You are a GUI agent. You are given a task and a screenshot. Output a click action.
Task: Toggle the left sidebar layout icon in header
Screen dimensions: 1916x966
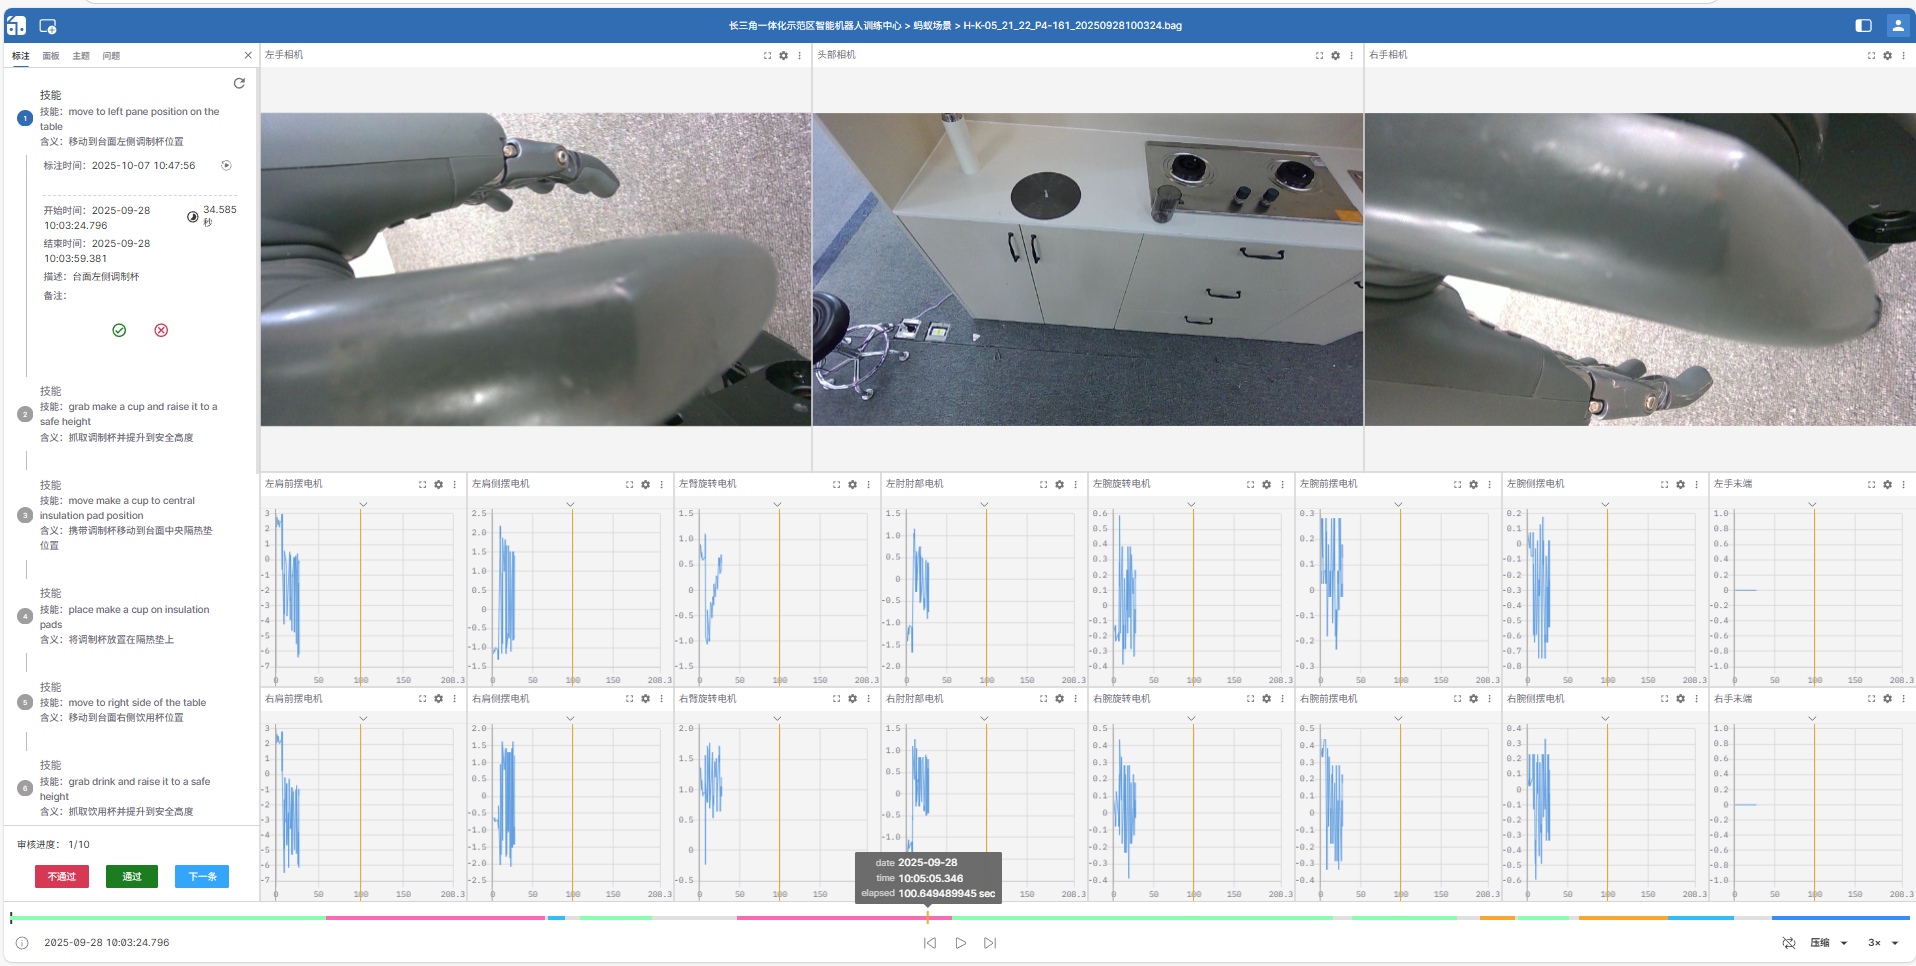click(x=1863, y=26)
